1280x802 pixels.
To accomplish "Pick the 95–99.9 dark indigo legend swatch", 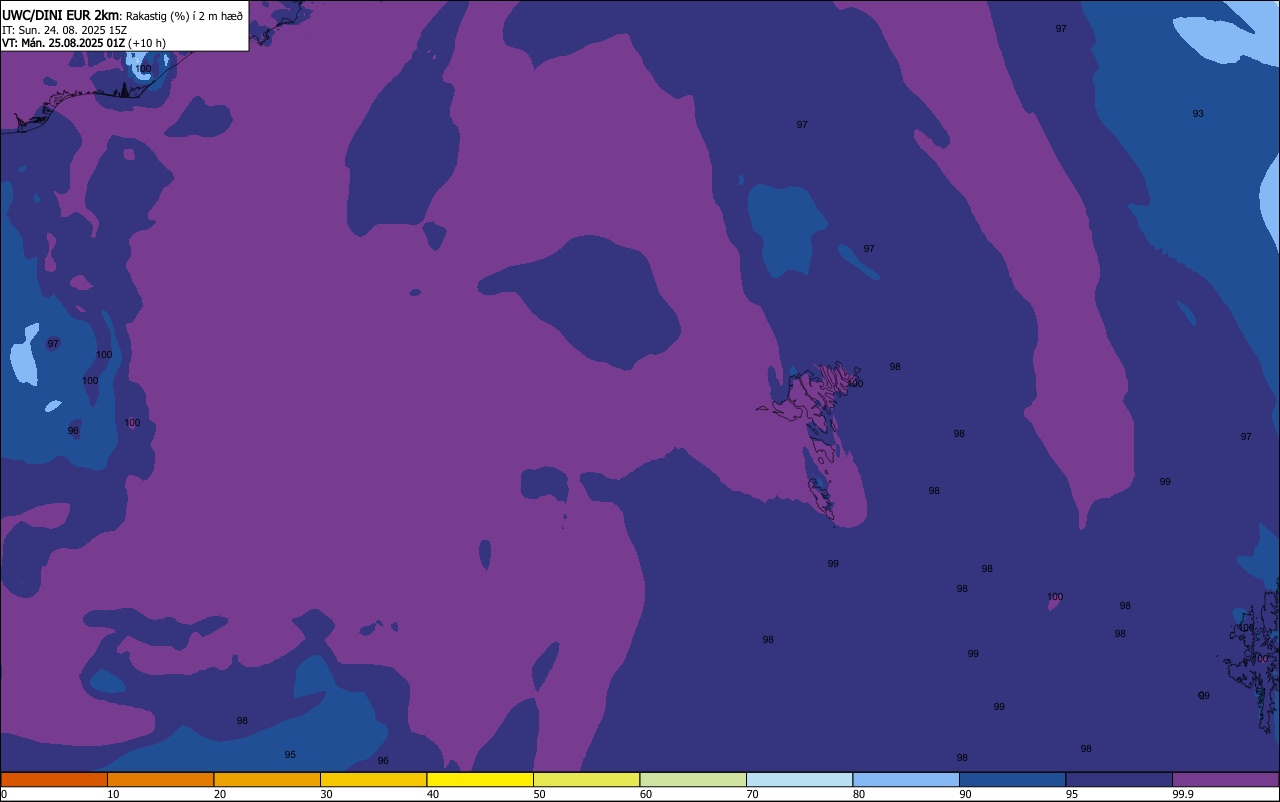I will pyautogui.click(x=1119, y=779).
